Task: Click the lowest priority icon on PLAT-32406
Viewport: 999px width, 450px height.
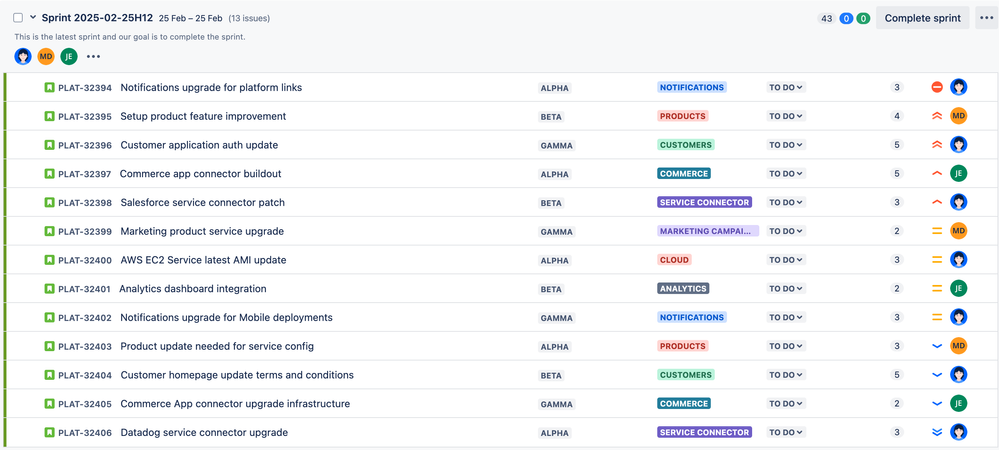Action: click(x=937, y=433)
